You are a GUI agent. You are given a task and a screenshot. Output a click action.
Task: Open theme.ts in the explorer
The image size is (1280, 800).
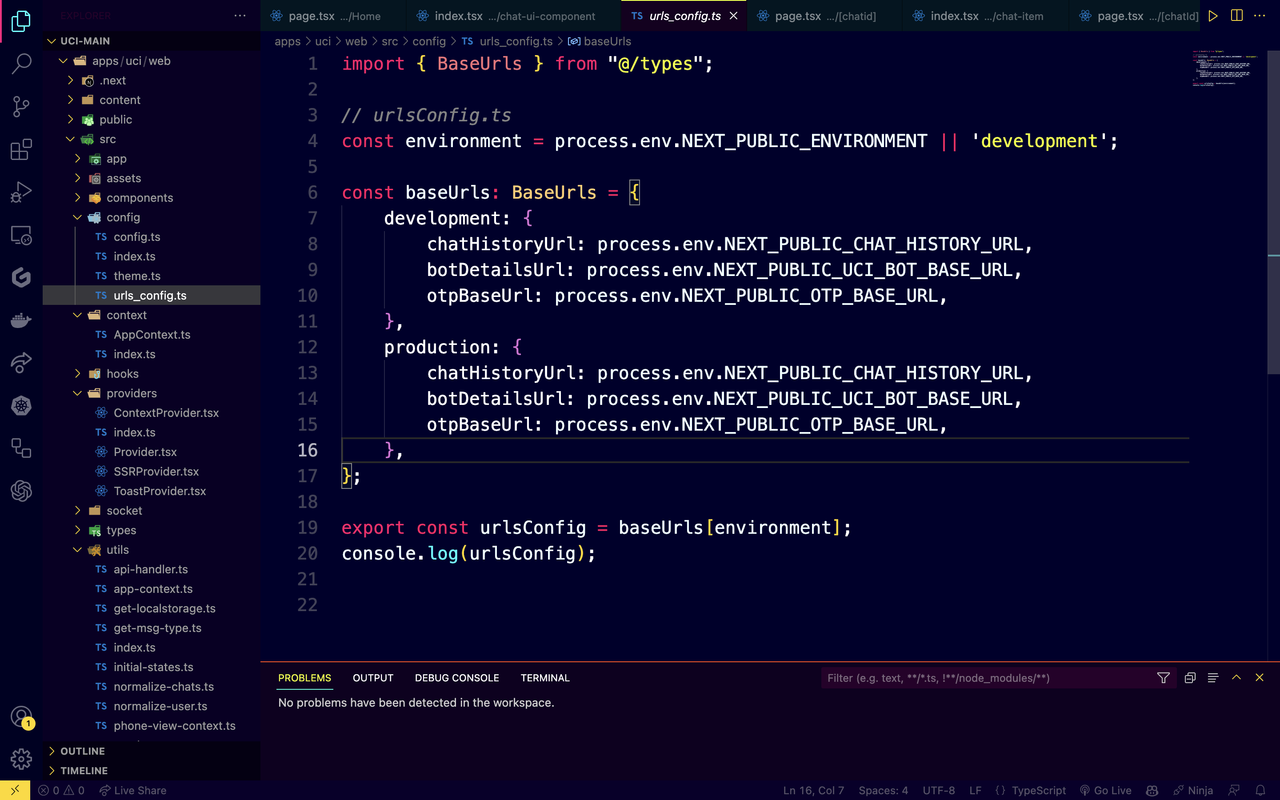pyautogui.click(x=151, y=276)
